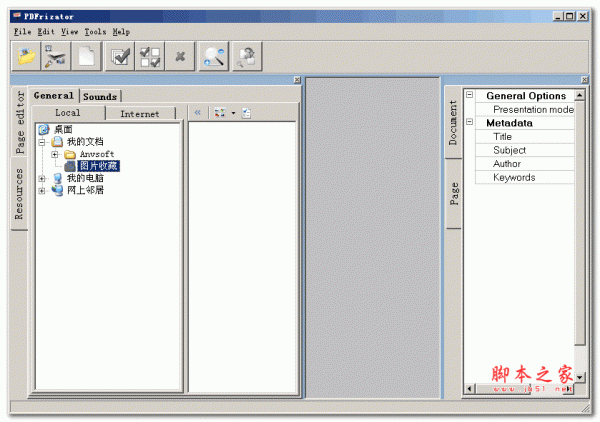Open the Edit menu
Screen dimensions: 600x422
pos(46,32)
